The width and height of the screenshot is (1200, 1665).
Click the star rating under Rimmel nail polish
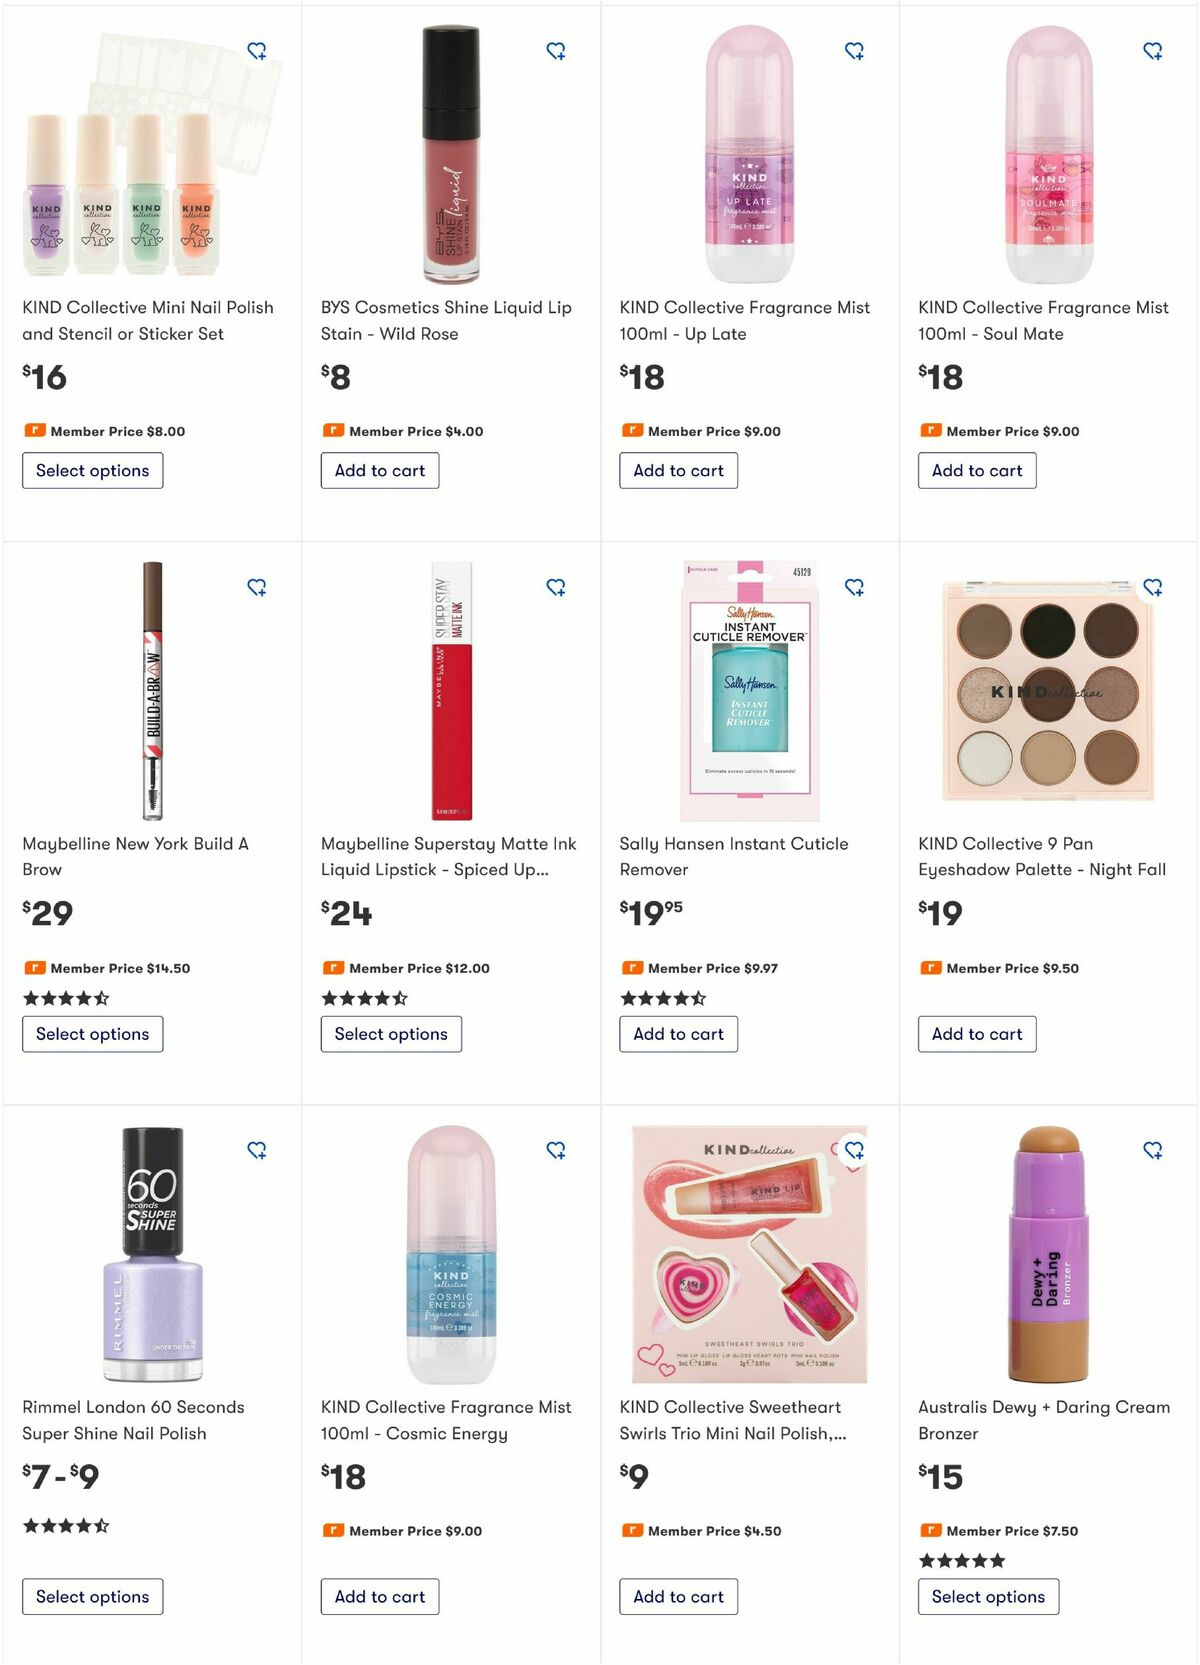pyautogui.click(x=63, y=1526)
